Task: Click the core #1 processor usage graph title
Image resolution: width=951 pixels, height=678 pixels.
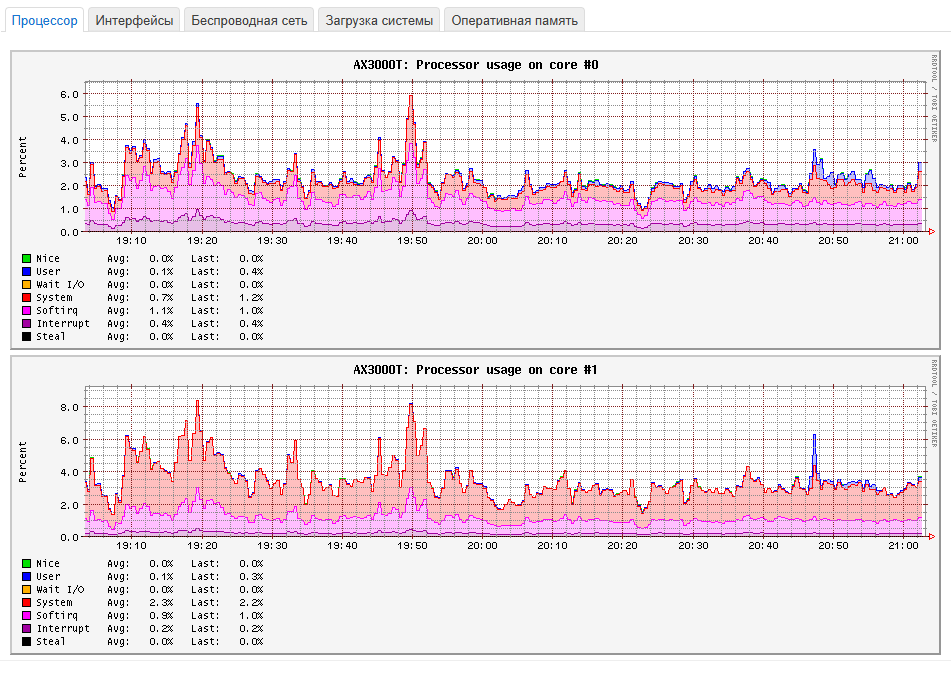Action: pyautogui.click(x=475, y=370)
